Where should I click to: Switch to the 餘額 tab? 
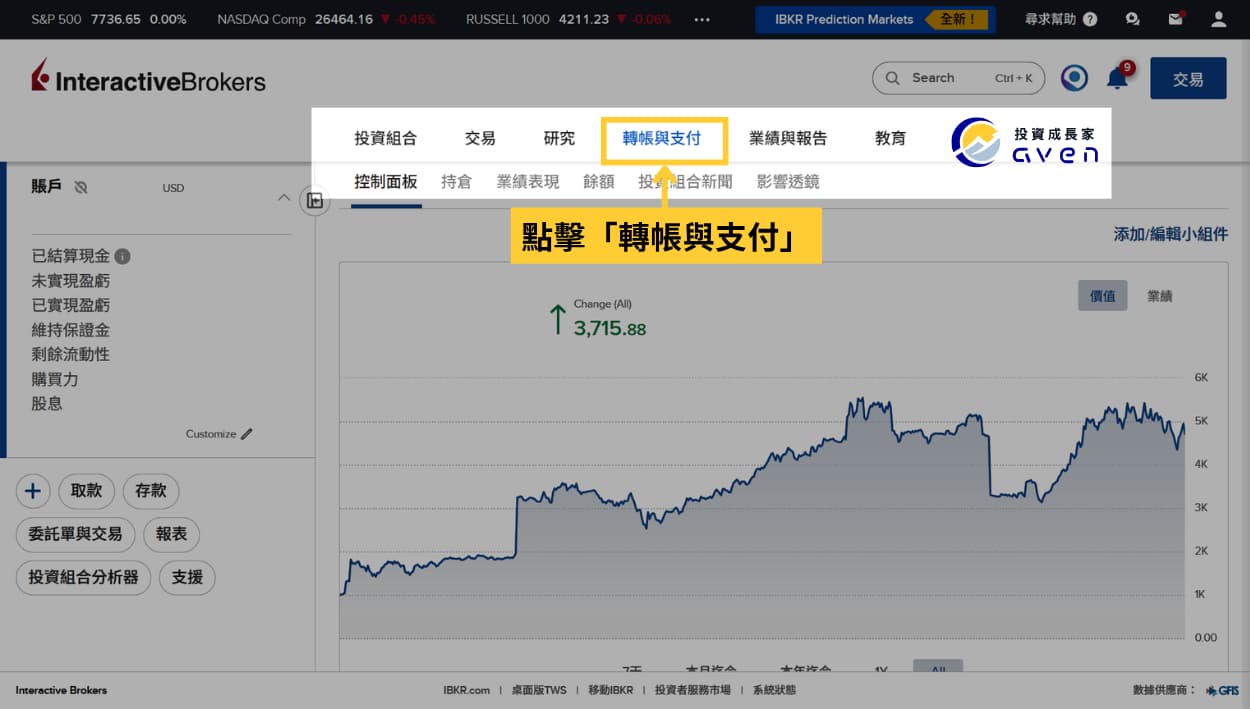coord(598,182)
